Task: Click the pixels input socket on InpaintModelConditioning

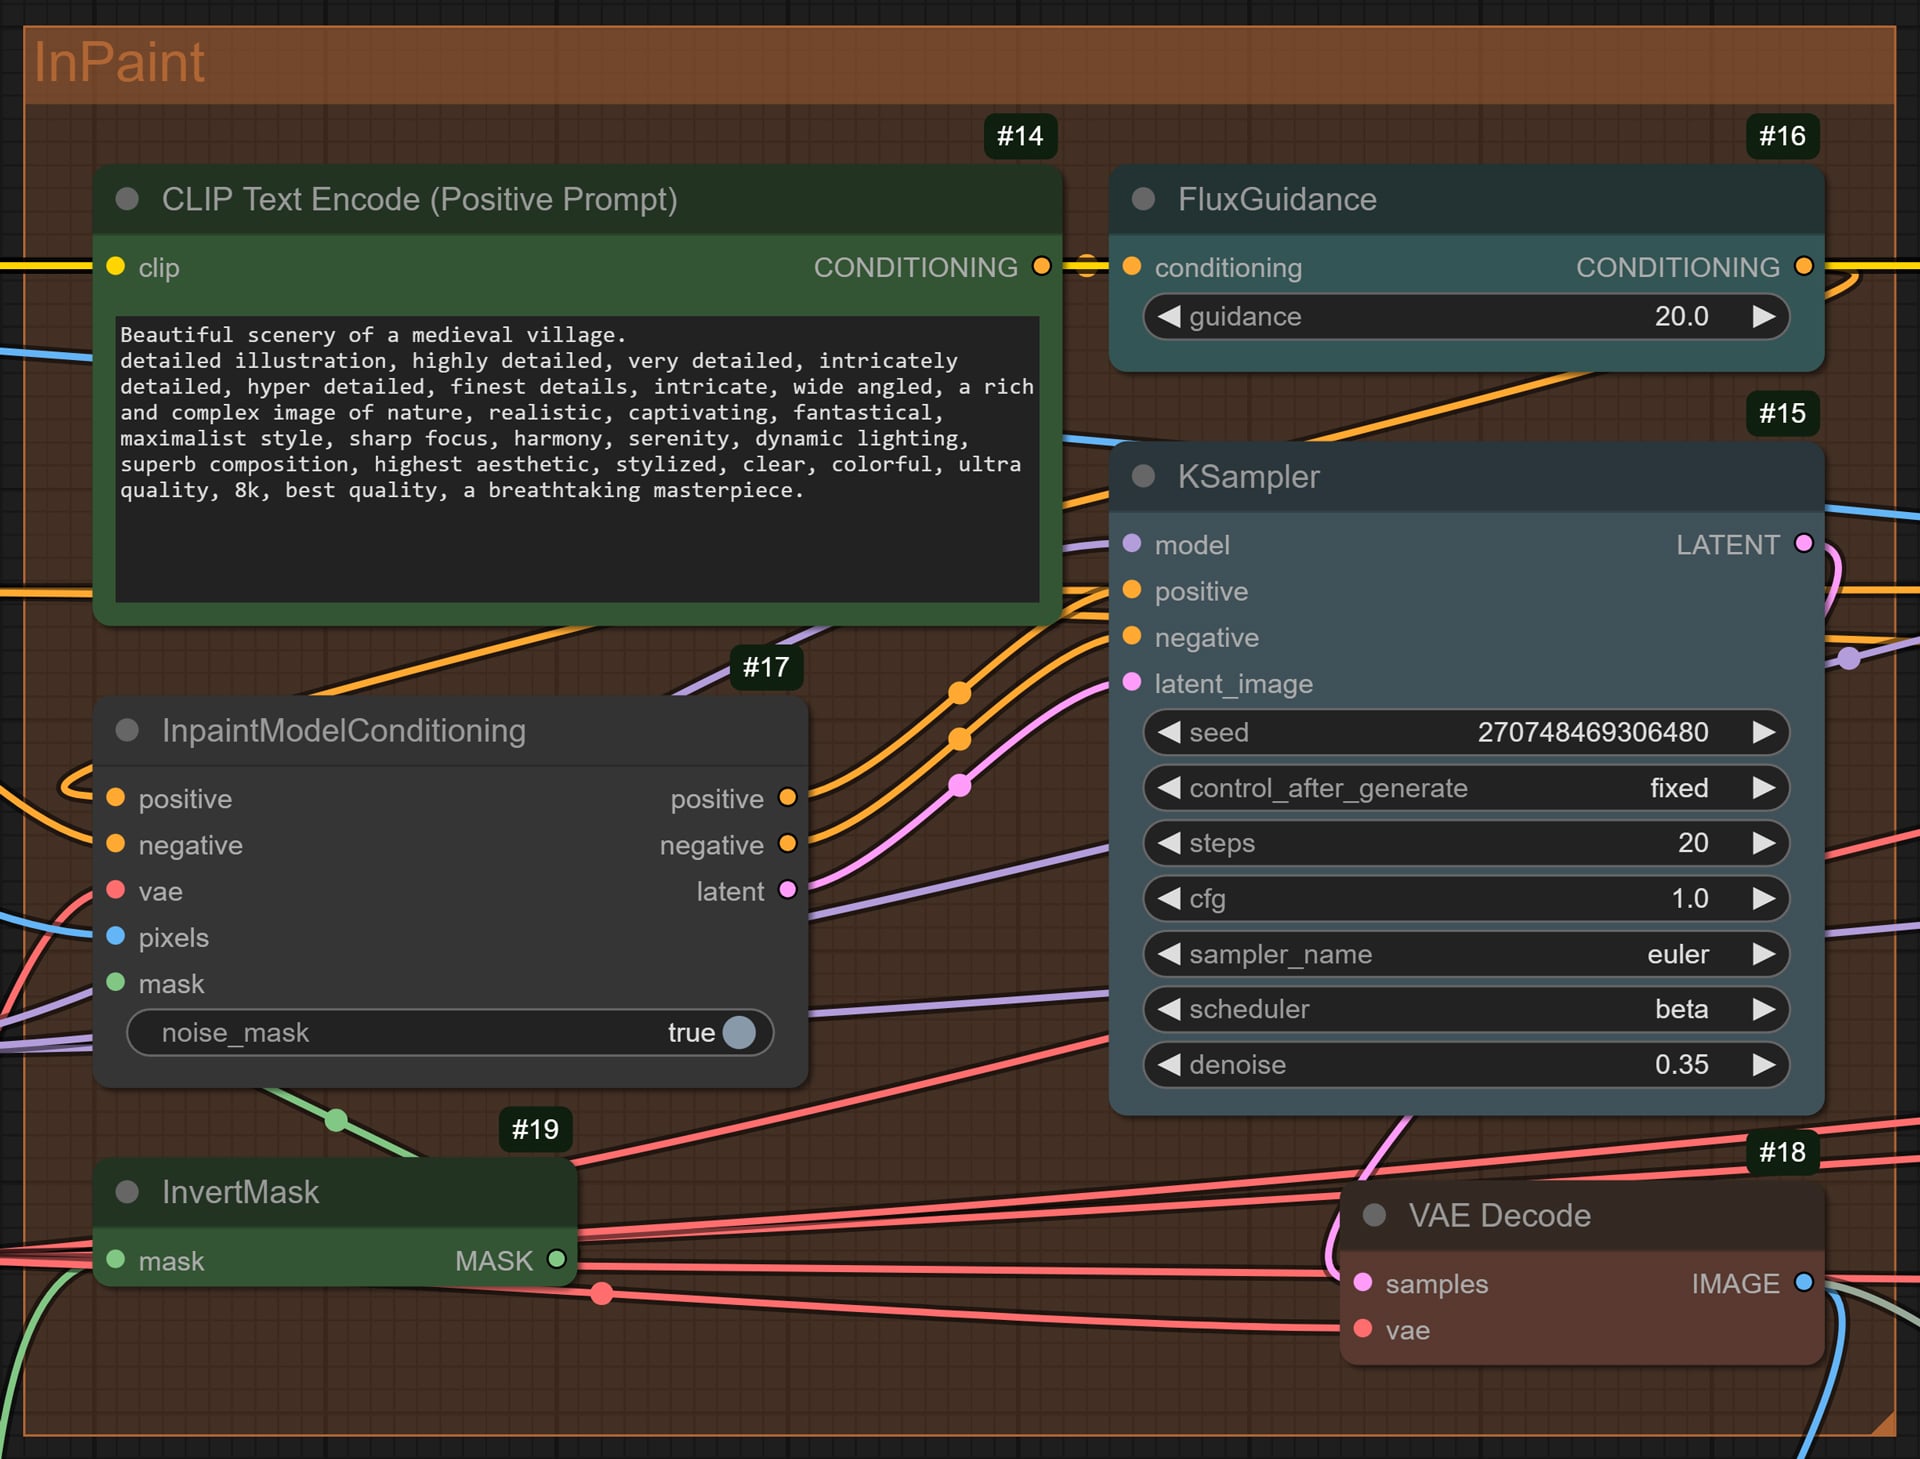Action: [116, 936]
